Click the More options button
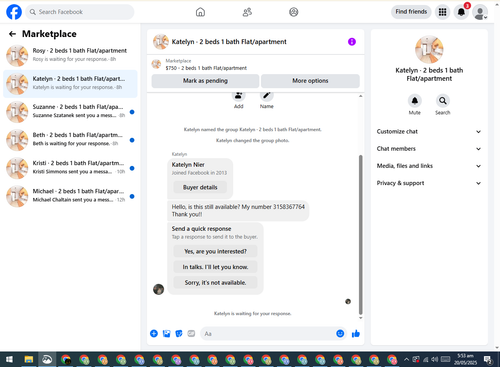The image size is (500, 367). pos(310,81)
